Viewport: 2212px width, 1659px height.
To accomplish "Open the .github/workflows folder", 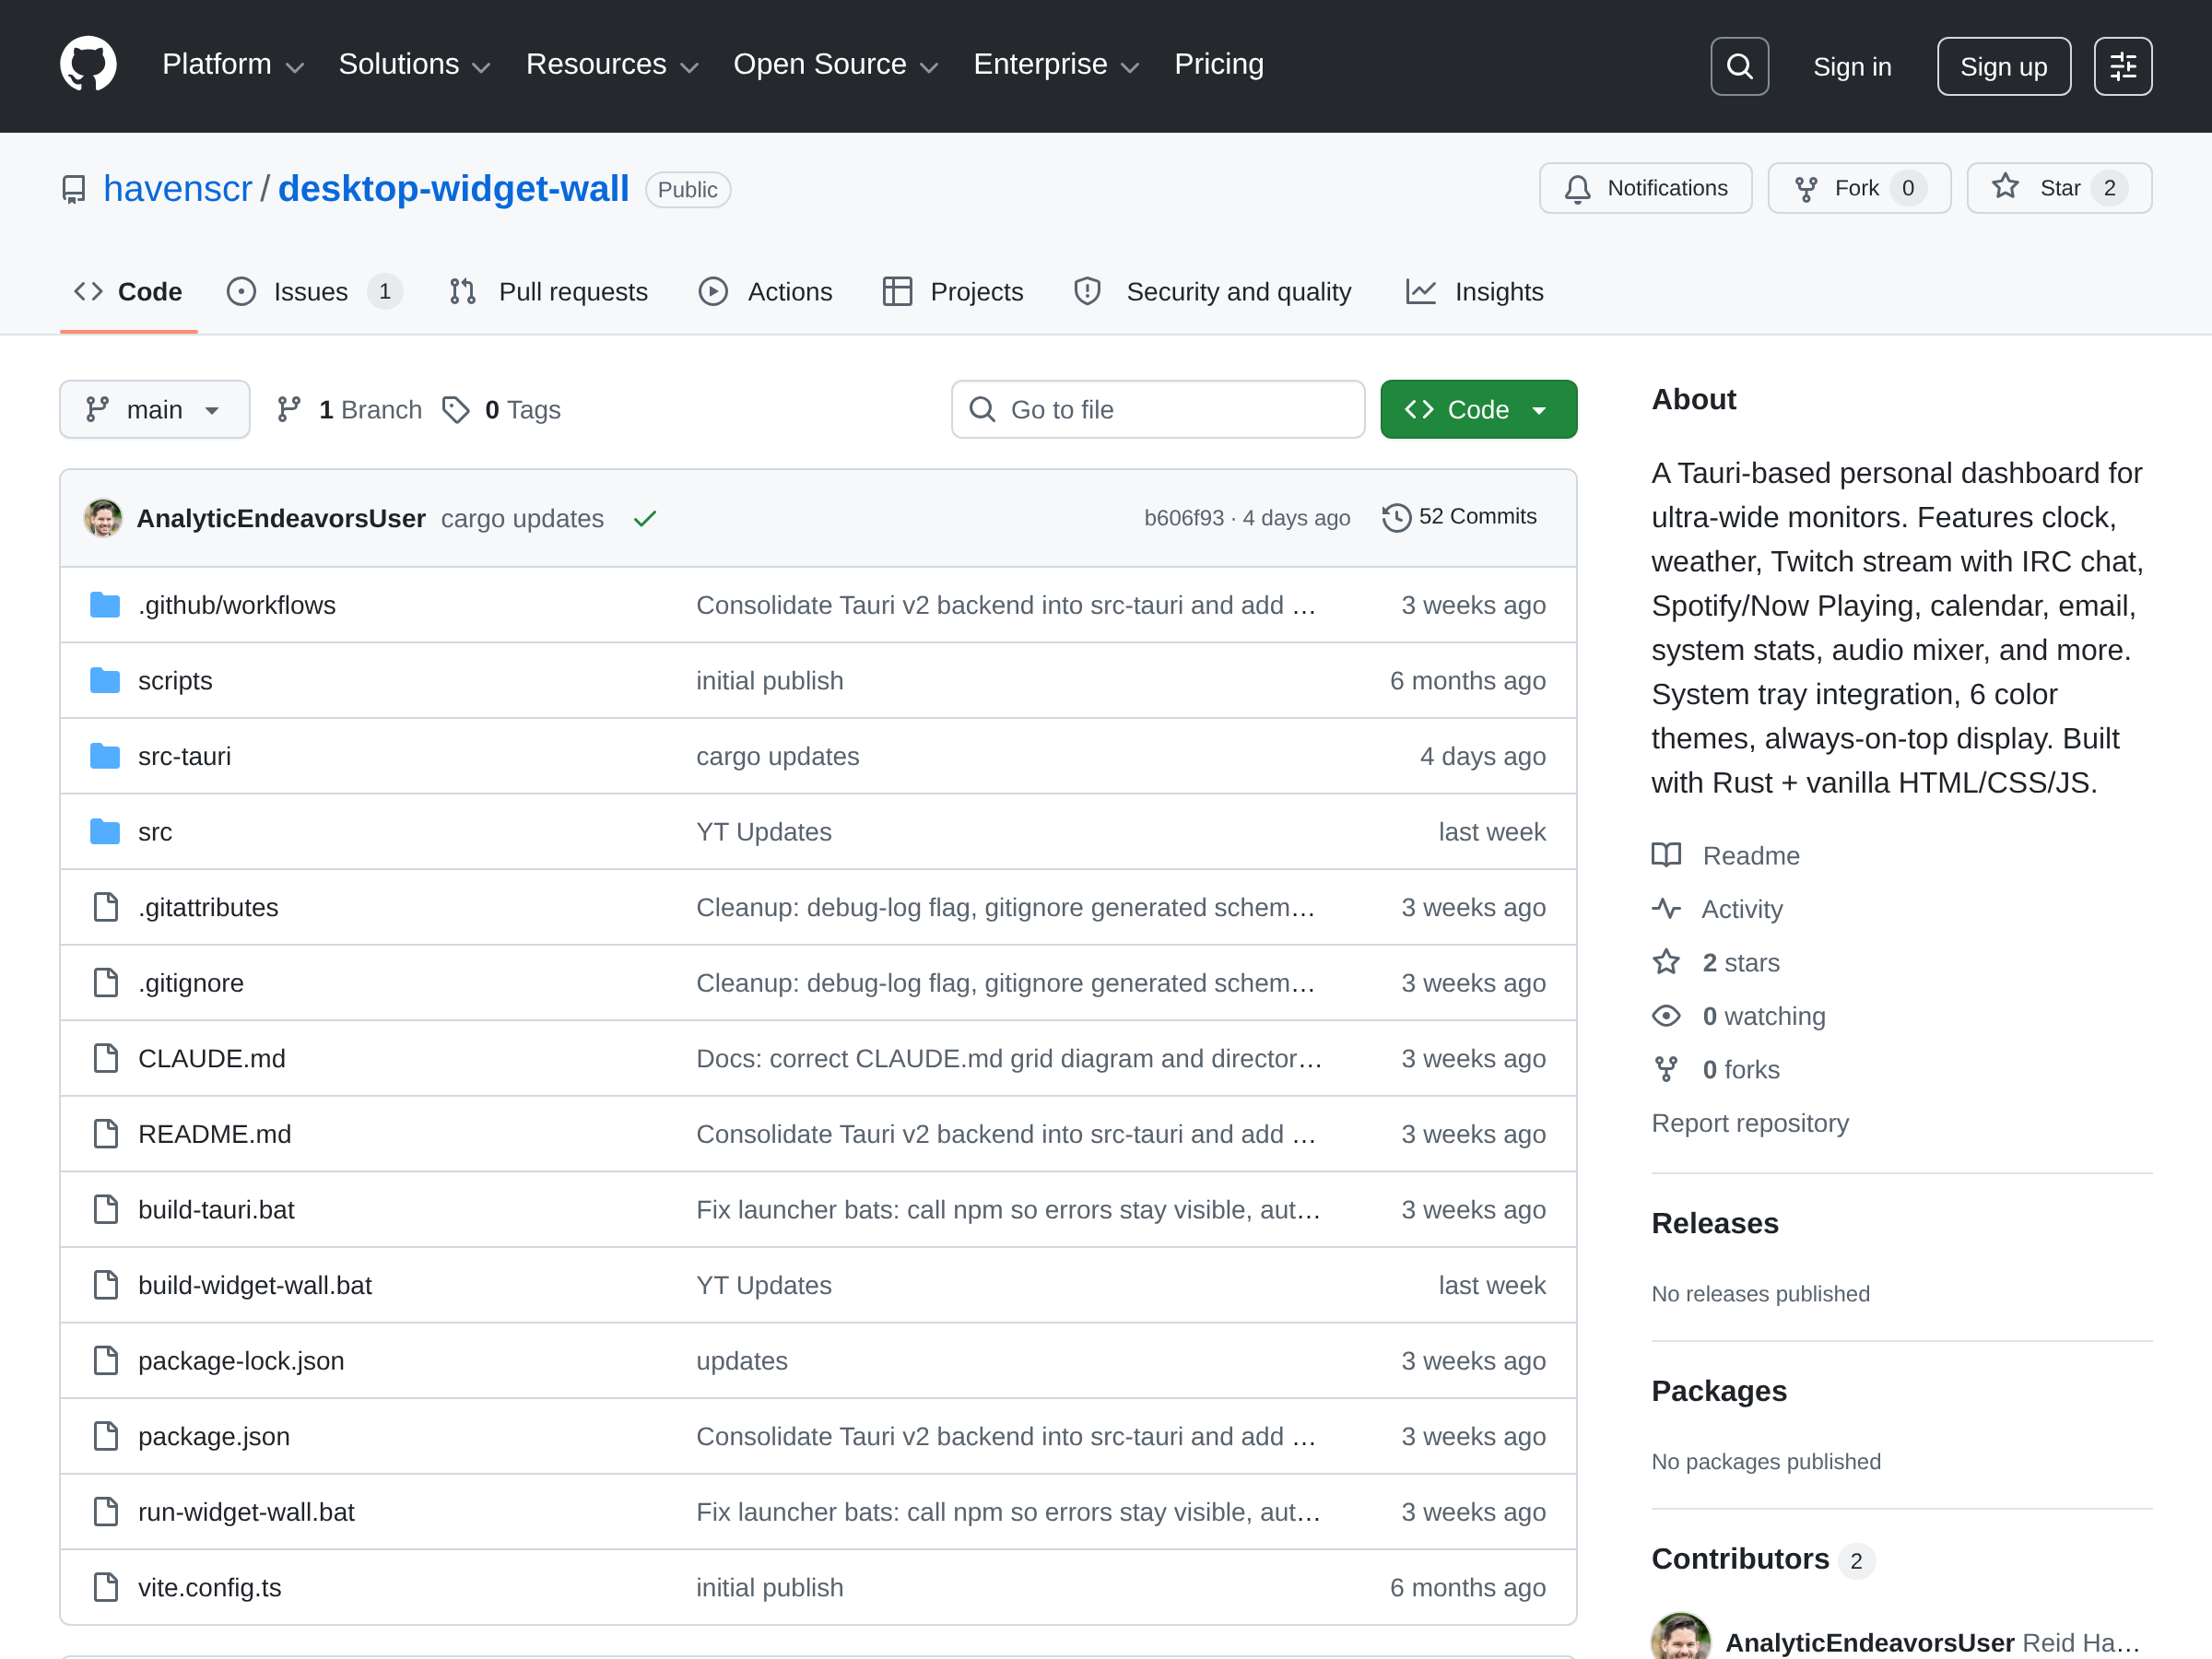I will [237, 605].
